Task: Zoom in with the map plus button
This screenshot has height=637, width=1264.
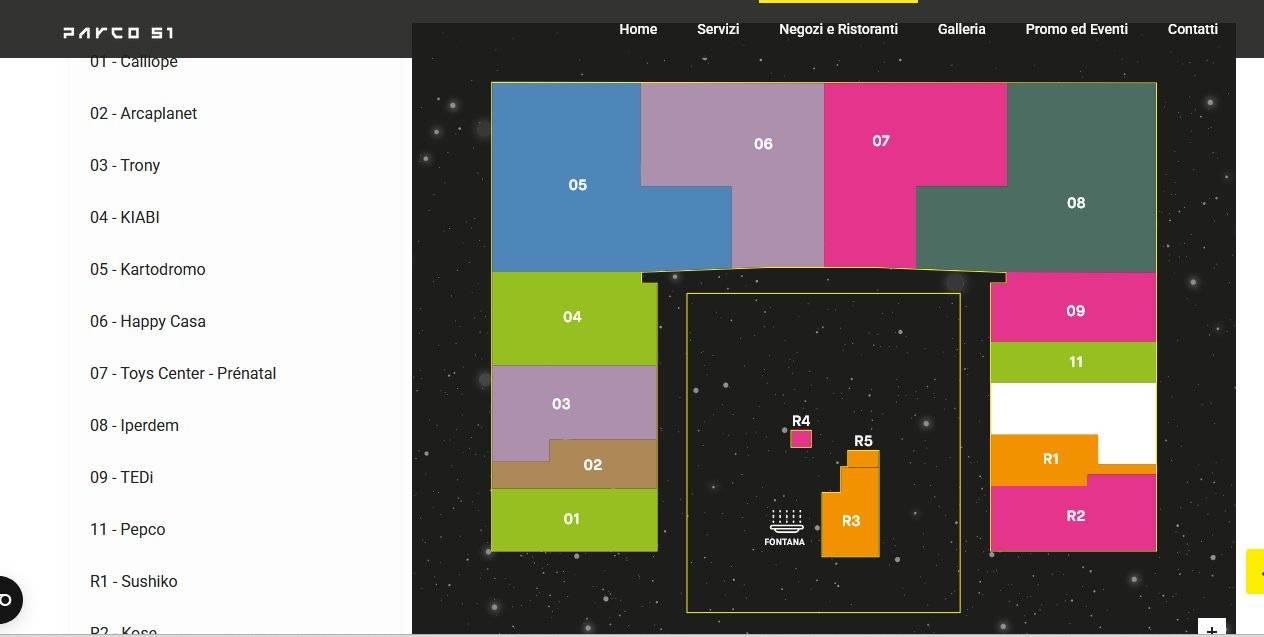Action: [x=1211, y=630]
